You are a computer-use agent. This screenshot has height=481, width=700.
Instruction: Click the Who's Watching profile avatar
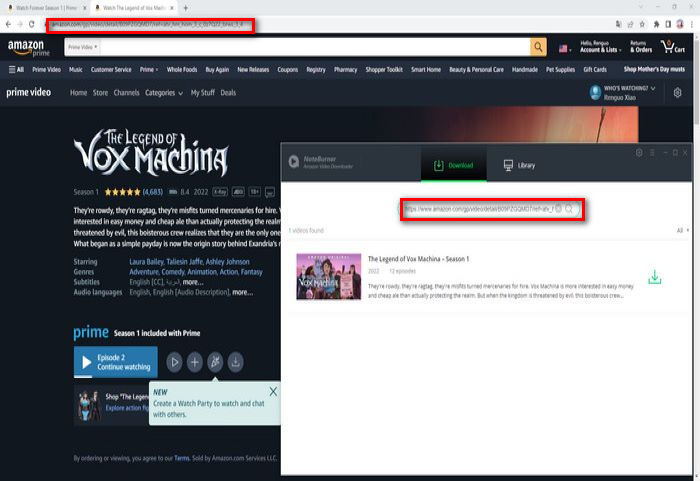pyautogui.click(x=595, y=92)
